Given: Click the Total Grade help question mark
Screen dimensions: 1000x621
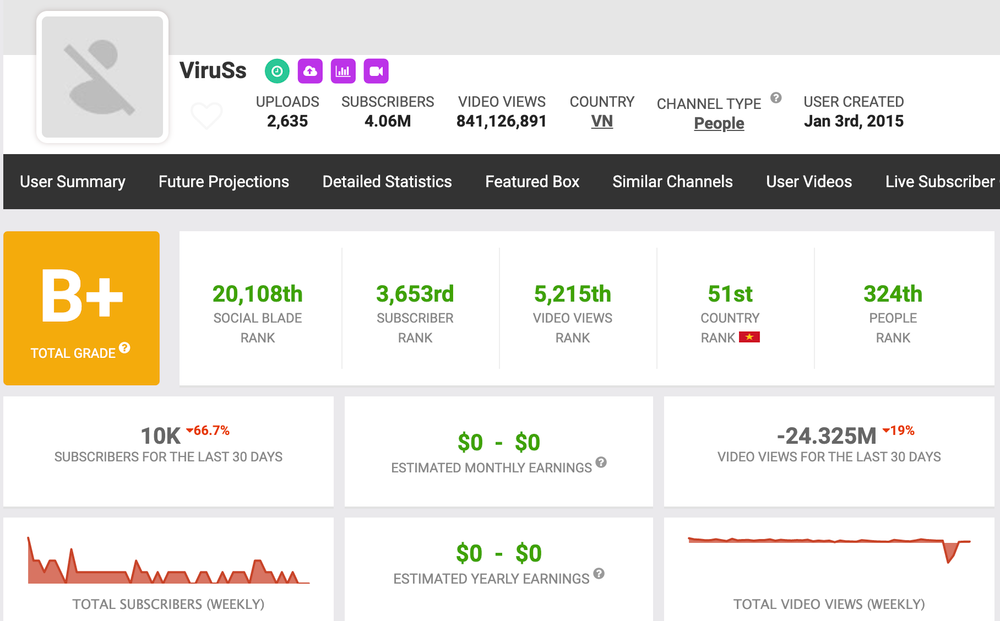Looking at the screenshot, I should click(124, 347).
